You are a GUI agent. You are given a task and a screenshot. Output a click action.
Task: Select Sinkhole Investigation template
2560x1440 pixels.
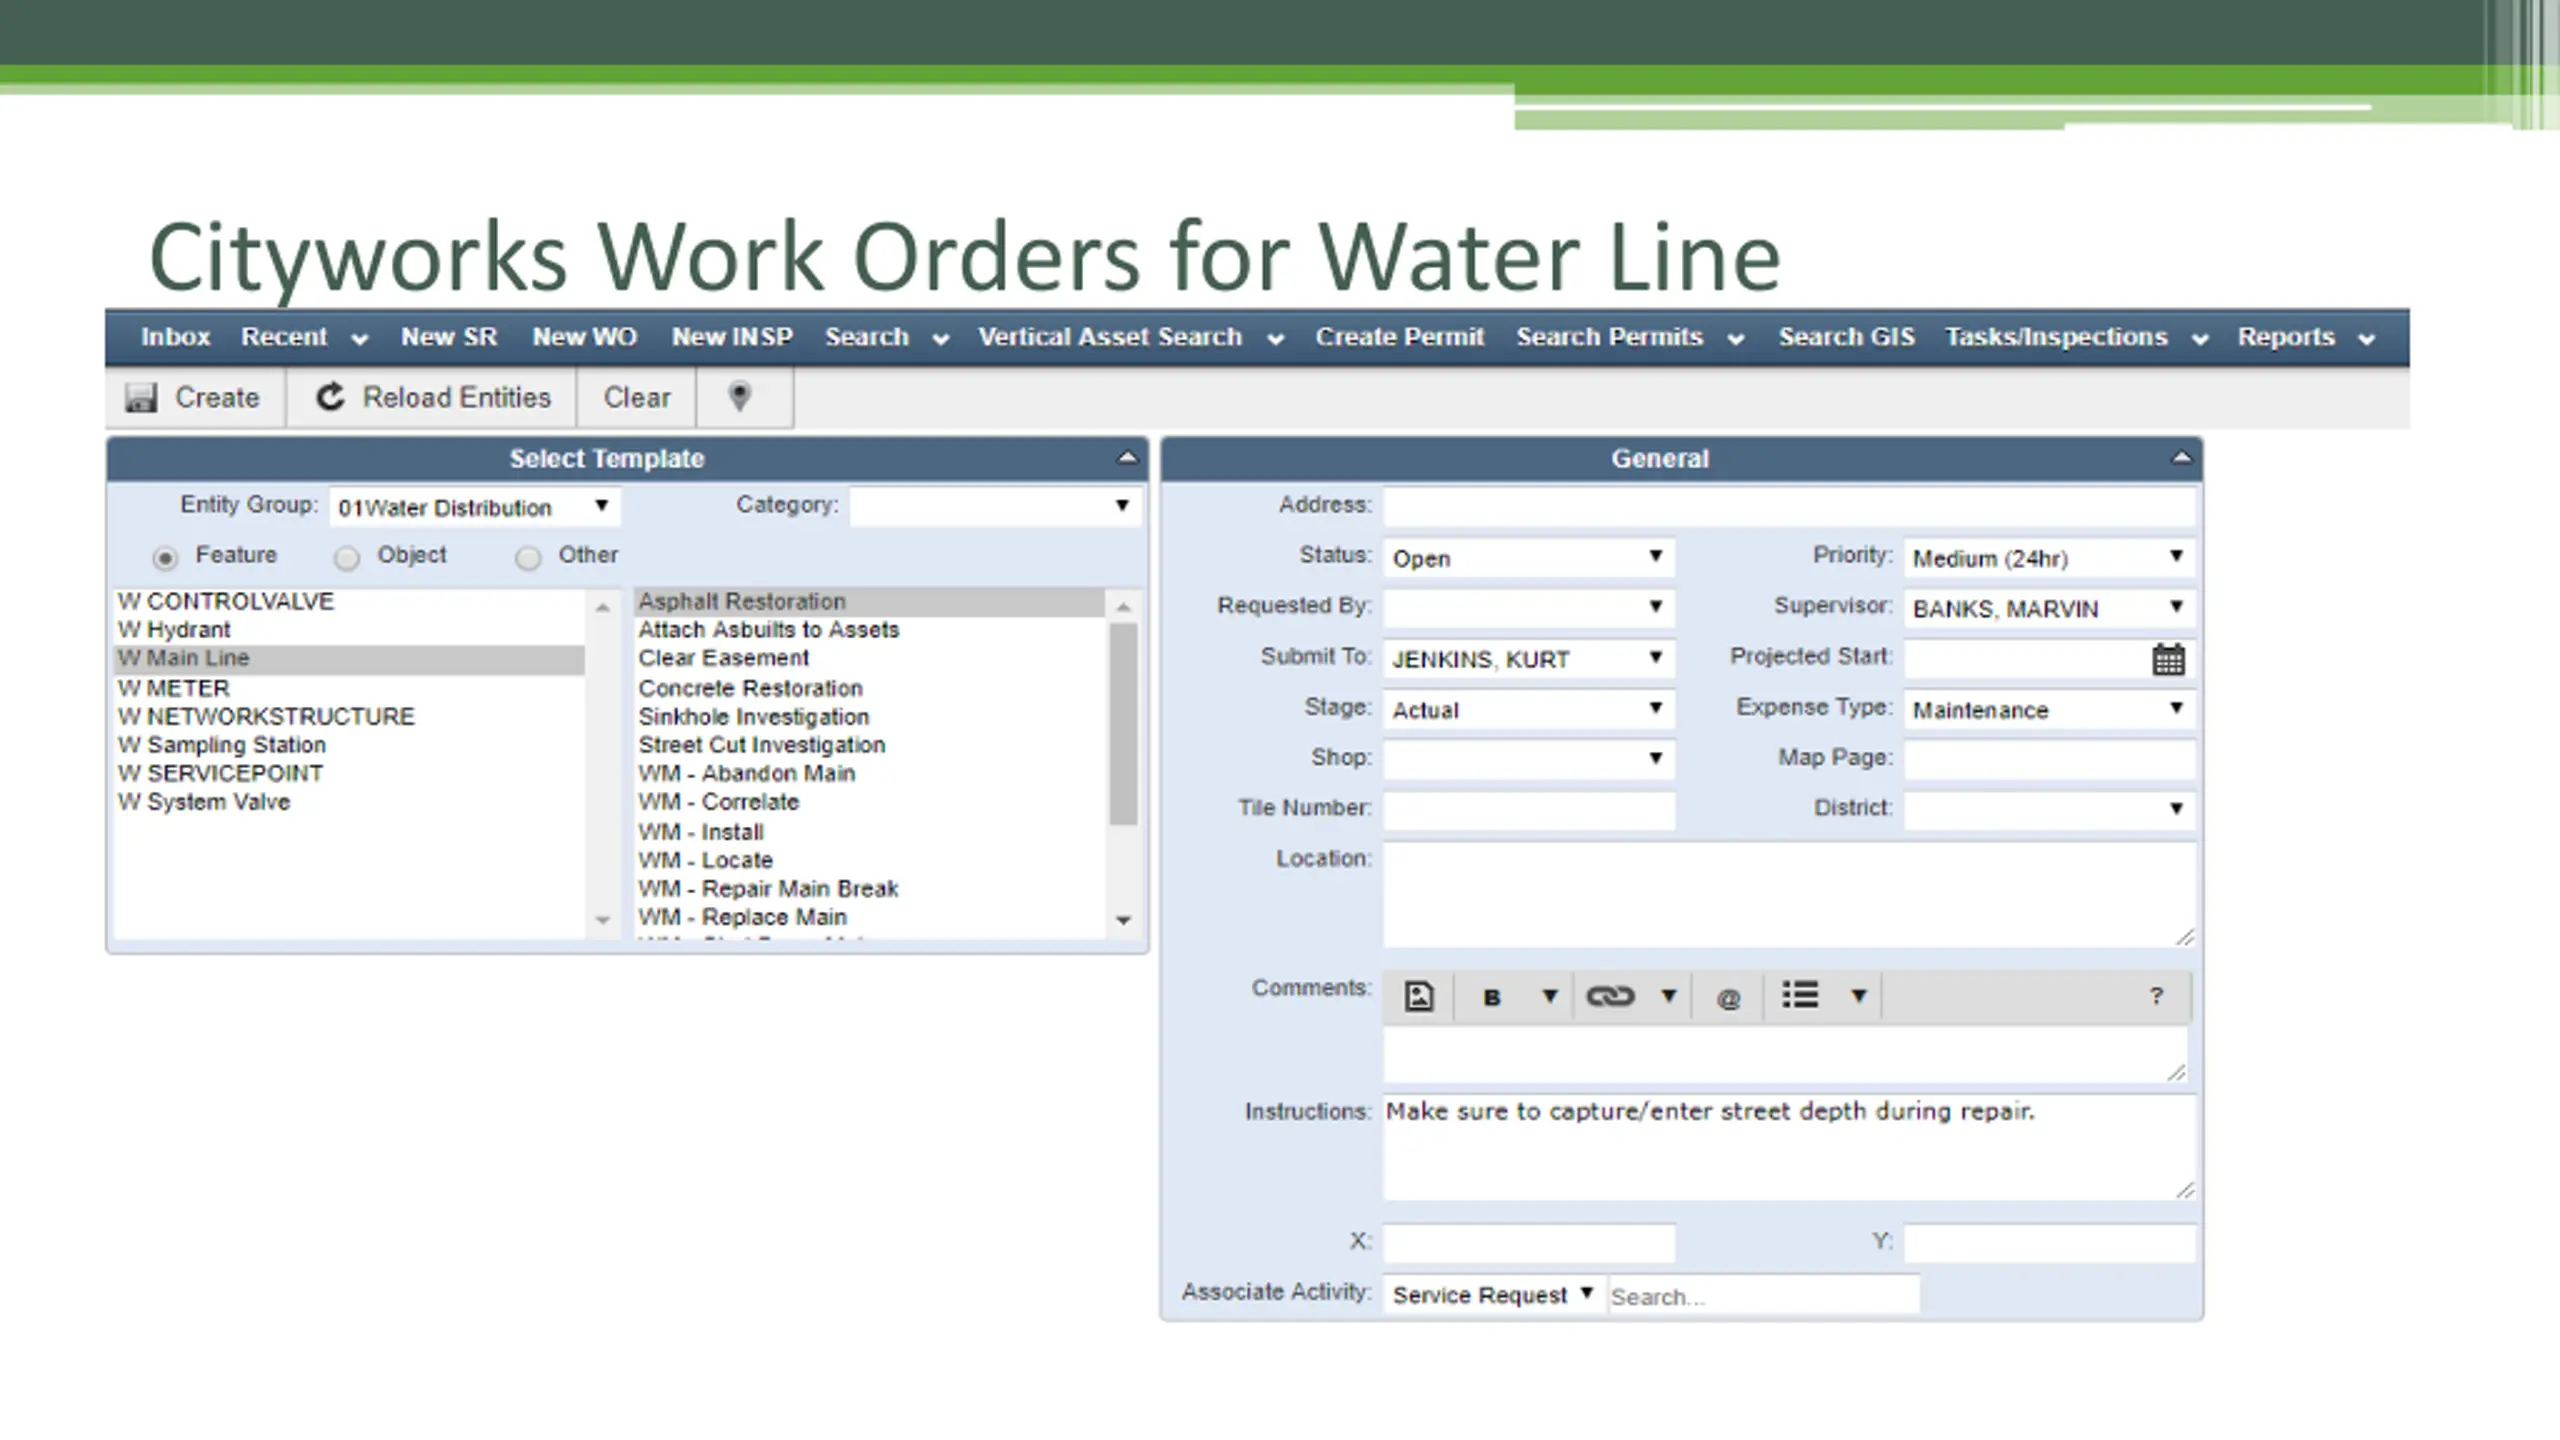[x=869, y=717]
